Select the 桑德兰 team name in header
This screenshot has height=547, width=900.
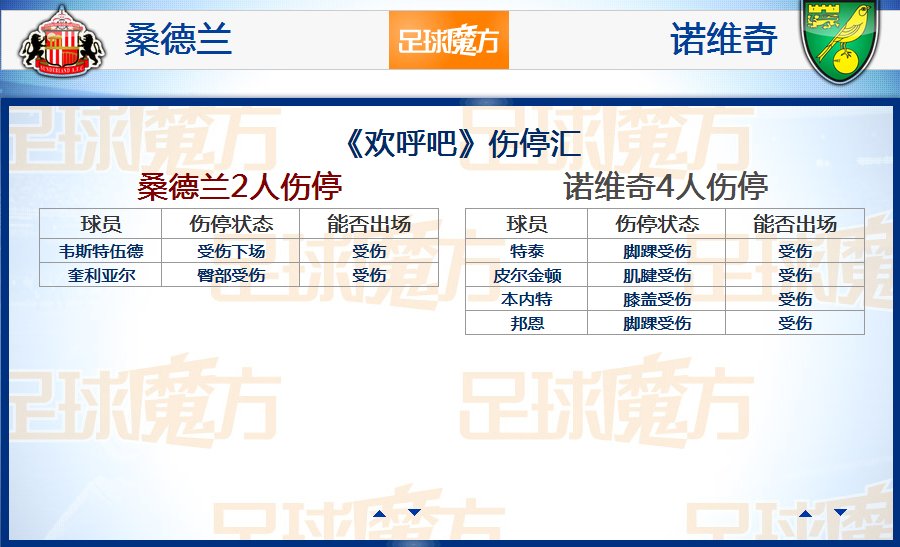point(178,40)
